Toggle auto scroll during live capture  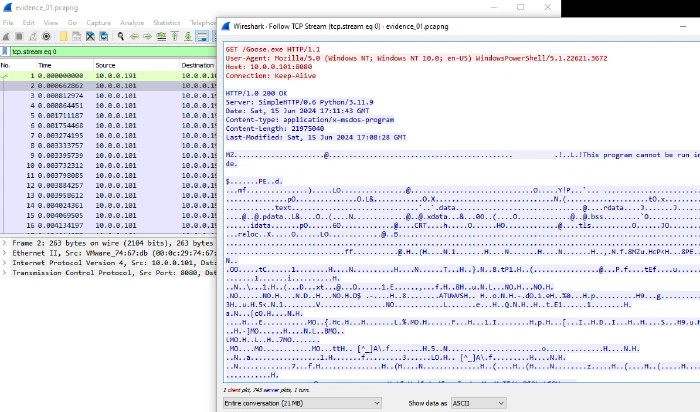pos(202,37)
